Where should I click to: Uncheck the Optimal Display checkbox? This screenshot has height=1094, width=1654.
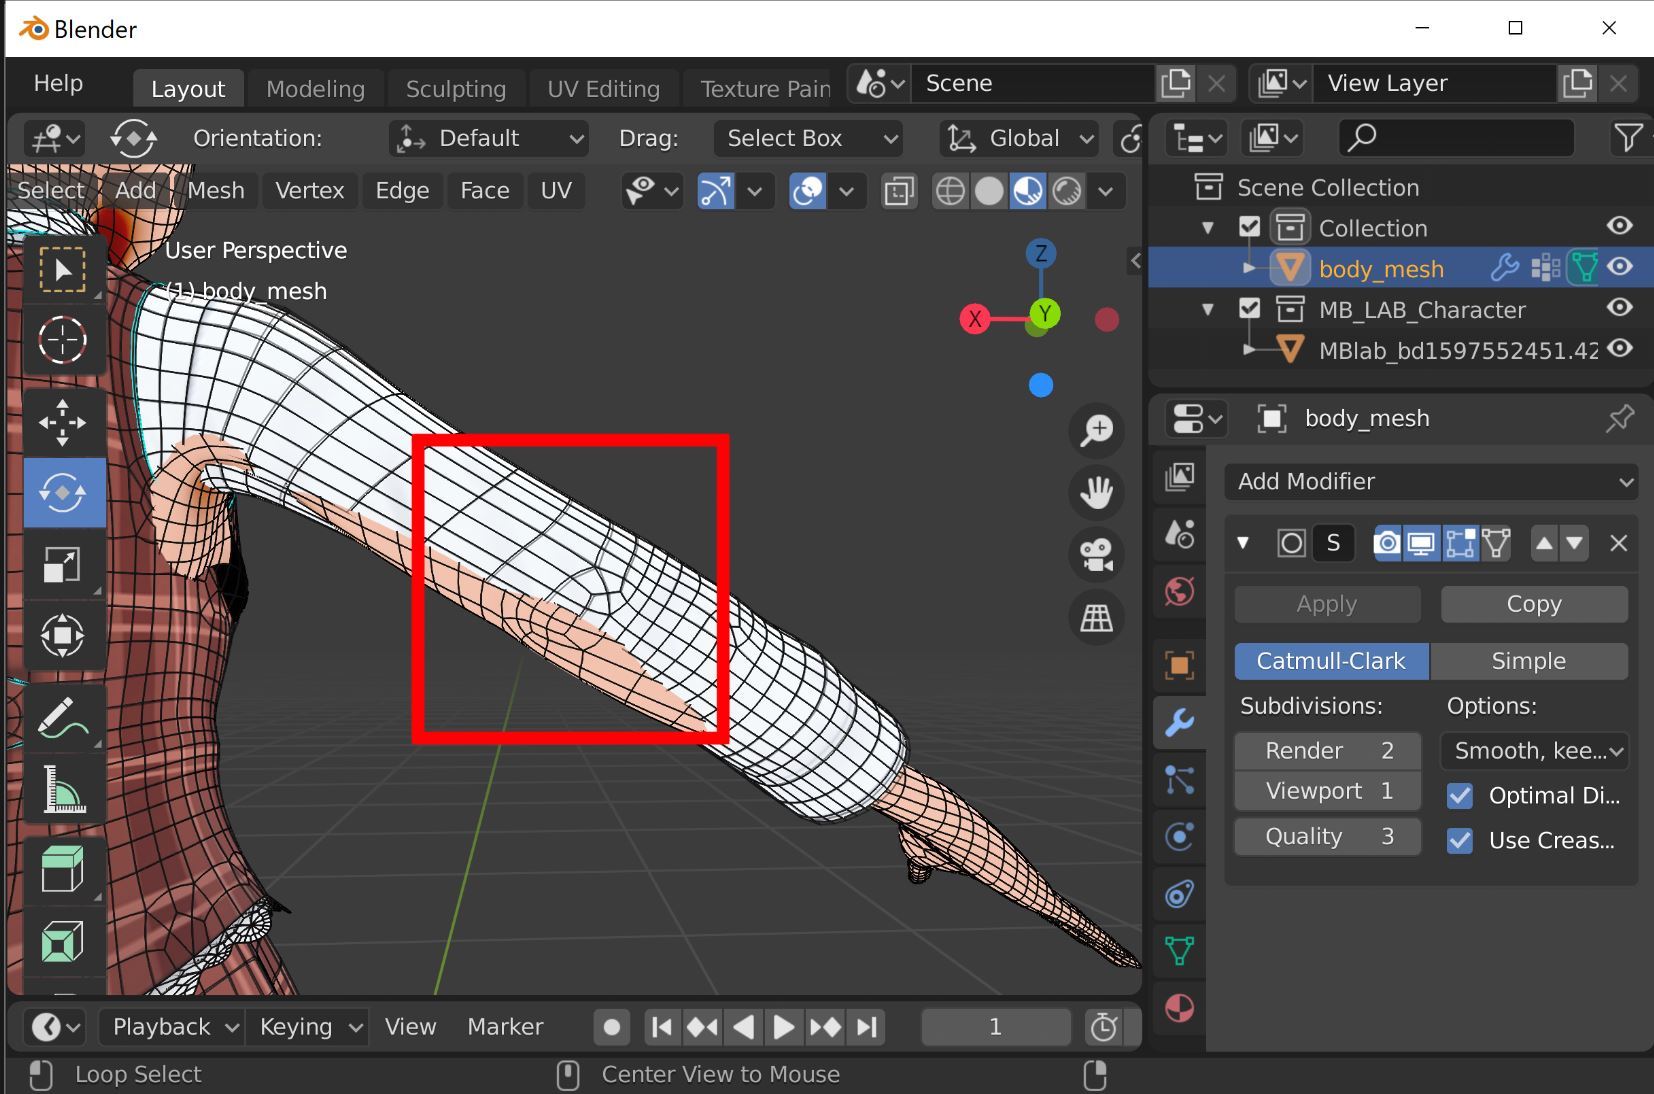click(x=1460, y=796)
